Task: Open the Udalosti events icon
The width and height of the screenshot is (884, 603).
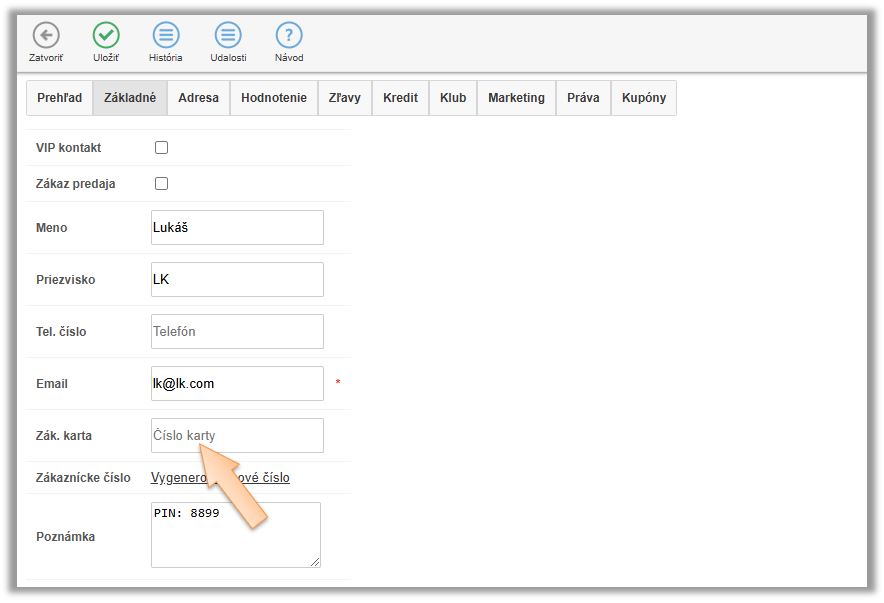Action: click(x=228, y=36)
